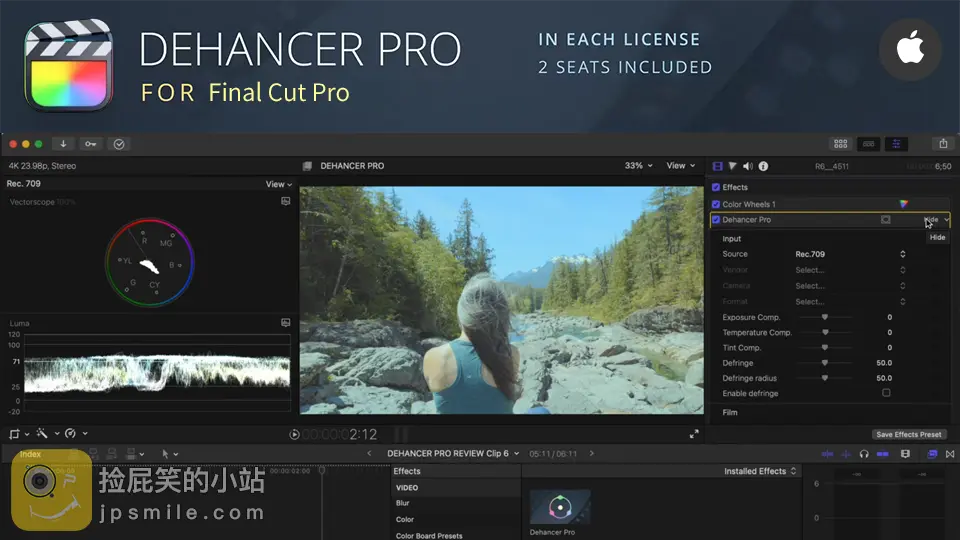Image resolution: width=960 pixels, height=540 pixels.
Task: Toggle the Effects browser icon in timeline toolbar
Action: [932, 454]
